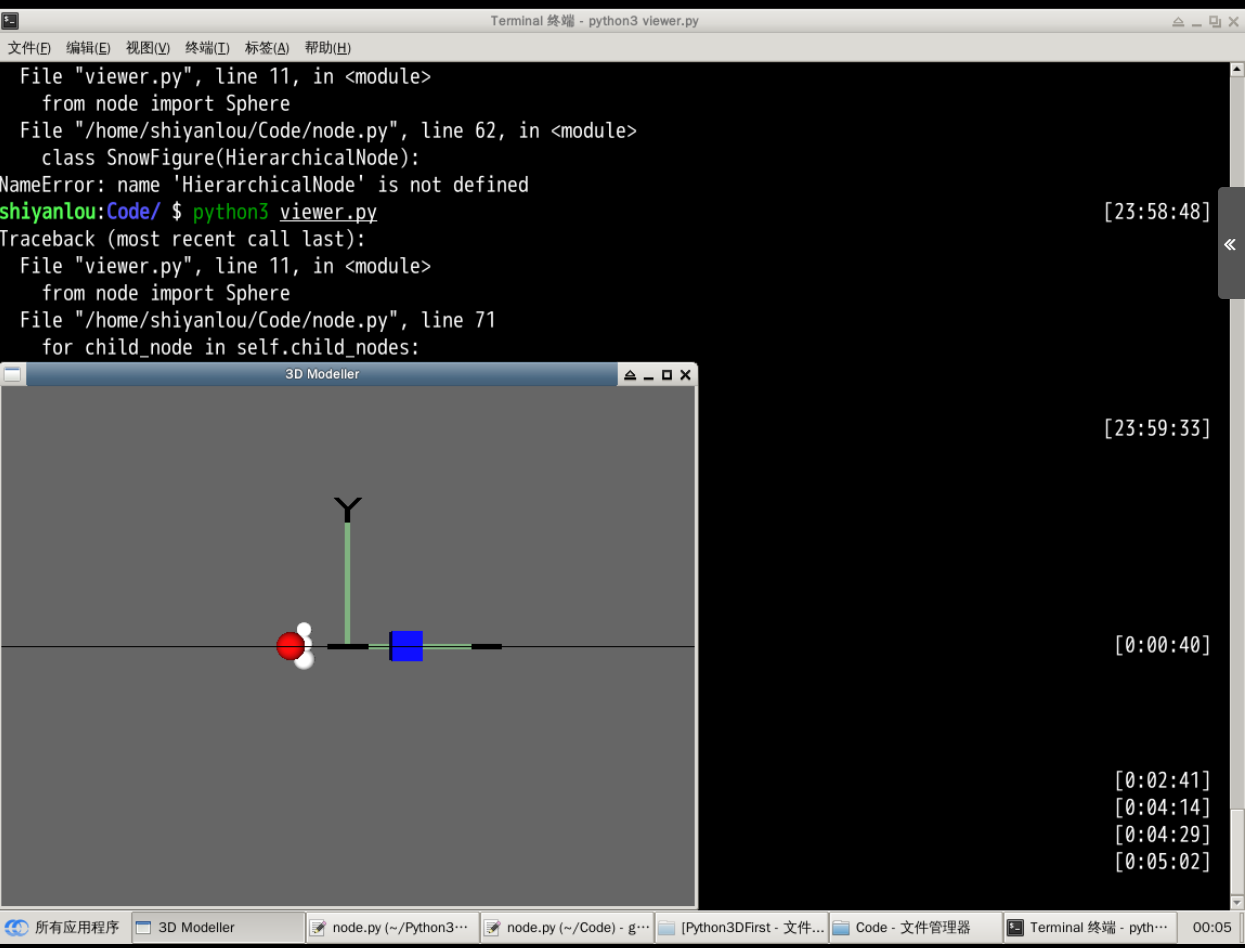Open the 终端 menu
The image size is (1245, 948).
[x=207, y=47]
